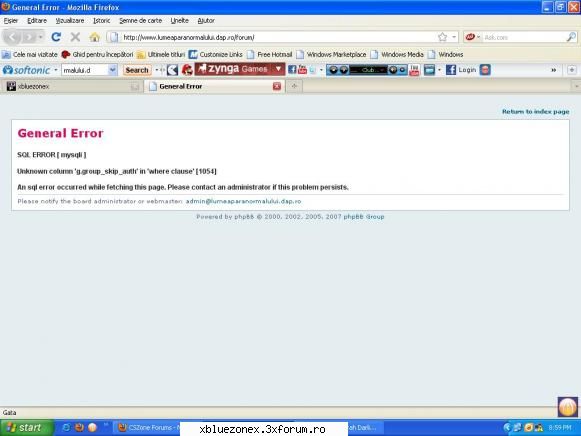Click the back navigation arrow

(x=12, y=37)
